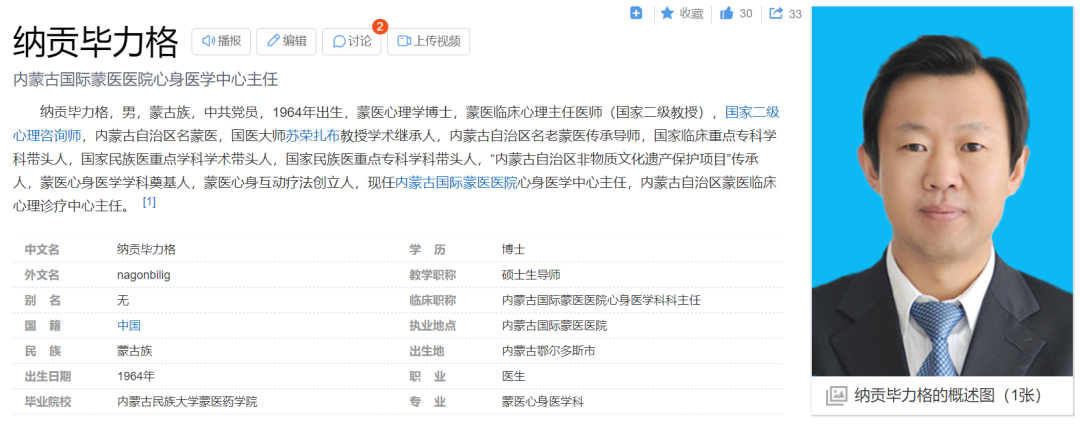Click the 中文名 field label
The width and height of the screenshot is (1080, 429).
[x=42, y=249]
